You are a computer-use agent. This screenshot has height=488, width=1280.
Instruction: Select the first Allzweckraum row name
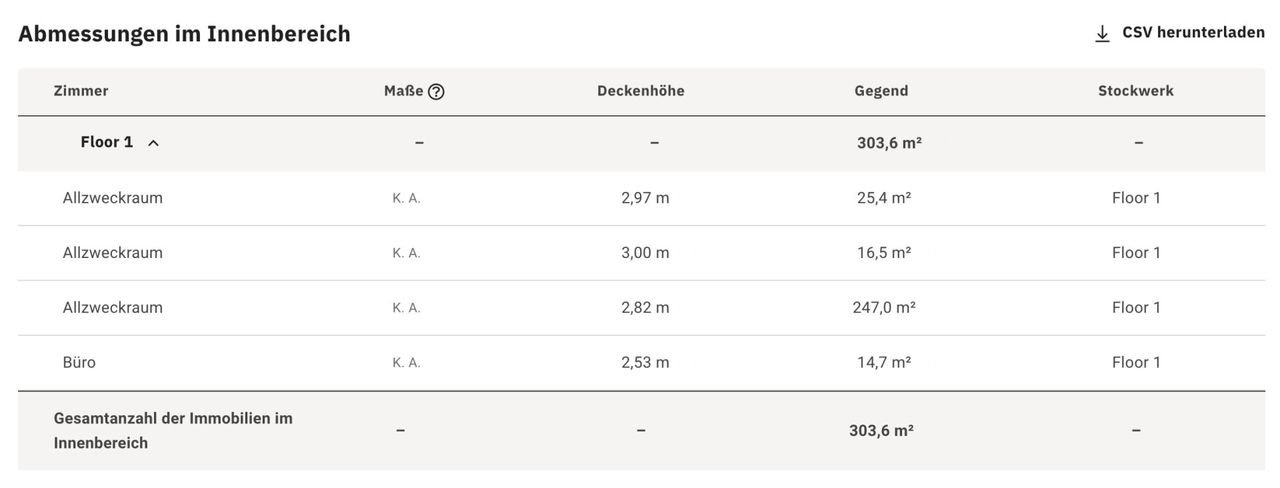click(x=113, y=198)
